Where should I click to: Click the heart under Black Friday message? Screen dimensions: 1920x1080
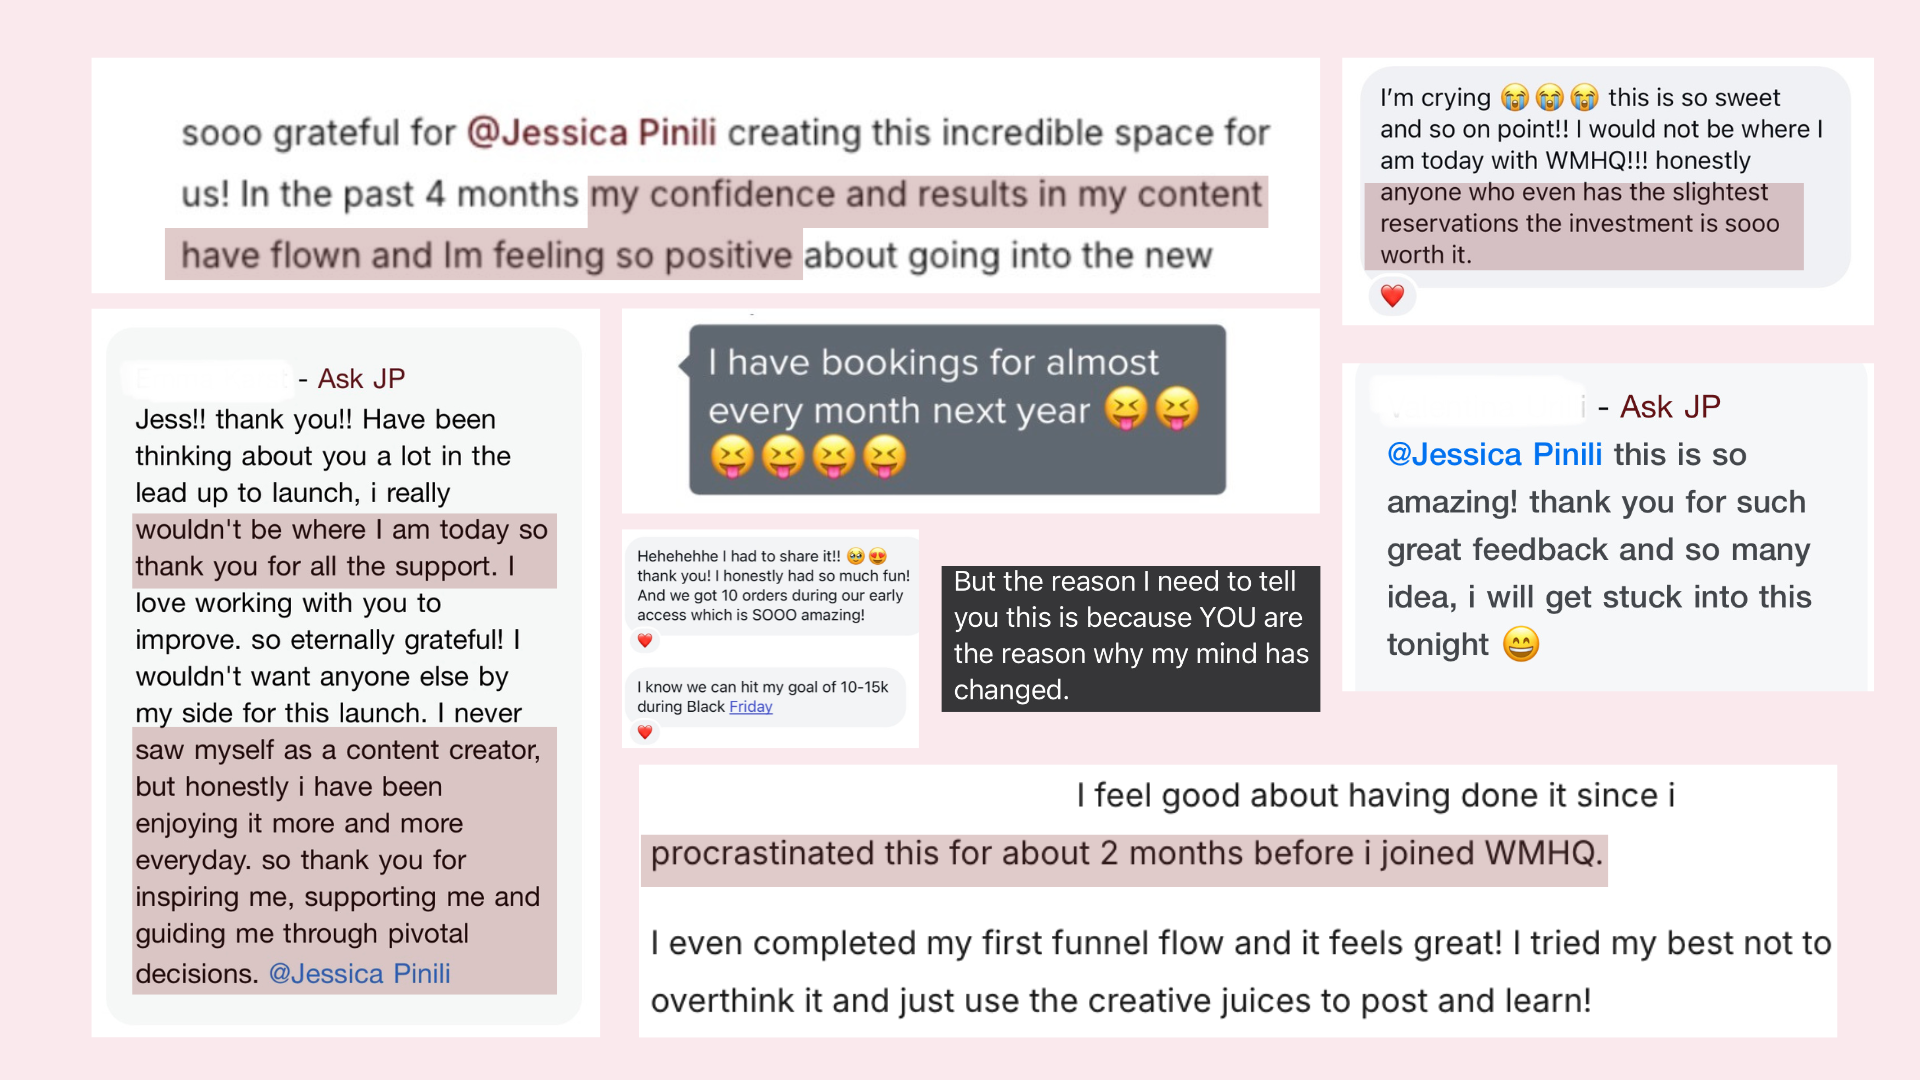(x=645, y=732)
